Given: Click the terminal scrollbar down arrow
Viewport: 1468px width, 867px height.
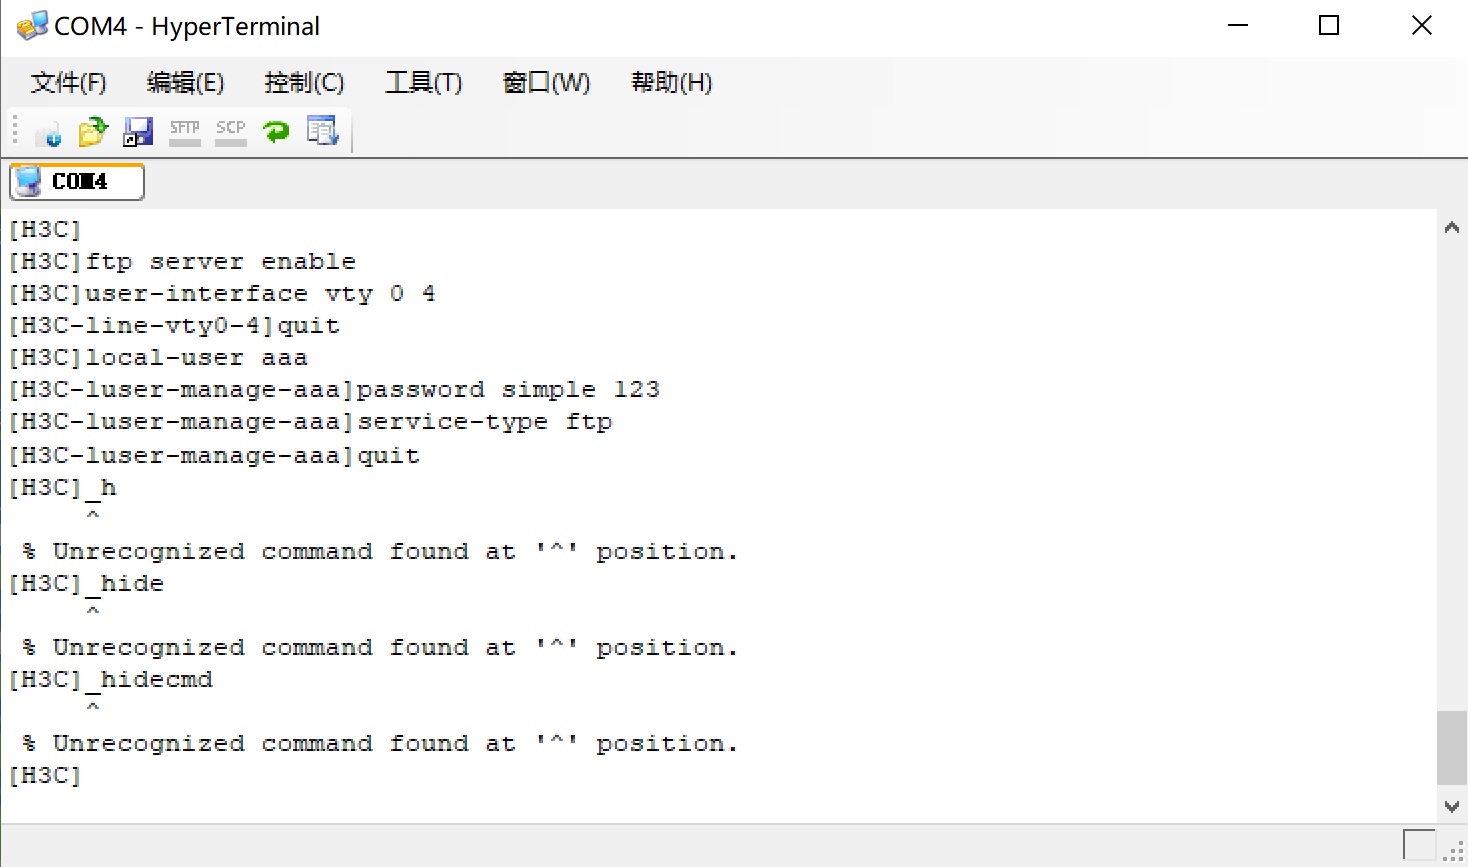Looking at the screenshot, I should click(1452, 806).
